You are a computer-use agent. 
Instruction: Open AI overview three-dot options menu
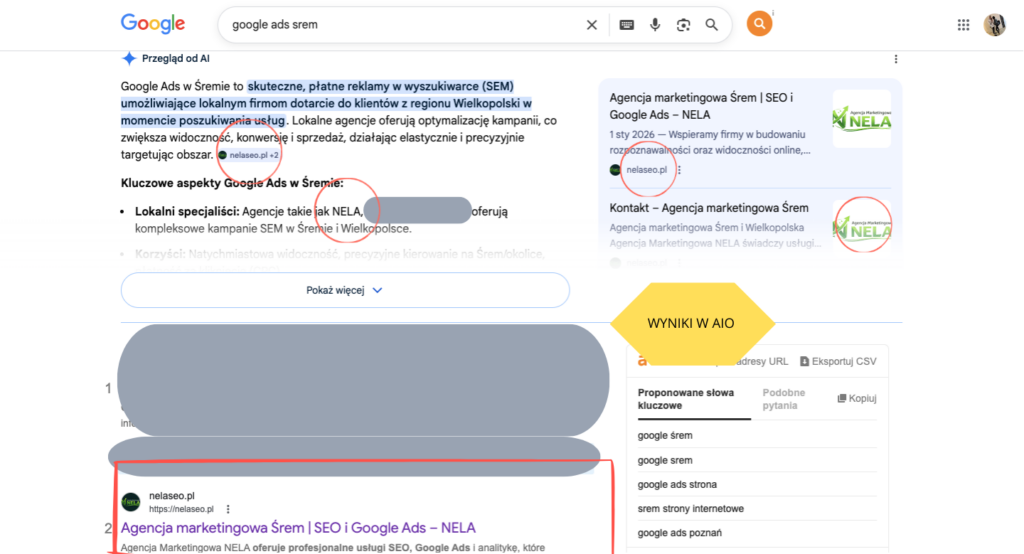tap(895, 59)
